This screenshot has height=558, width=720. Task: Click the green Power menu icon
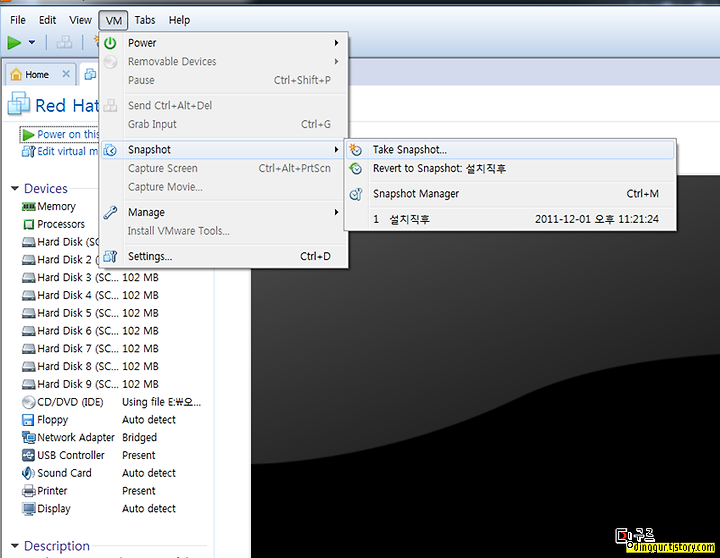point(110,43)
